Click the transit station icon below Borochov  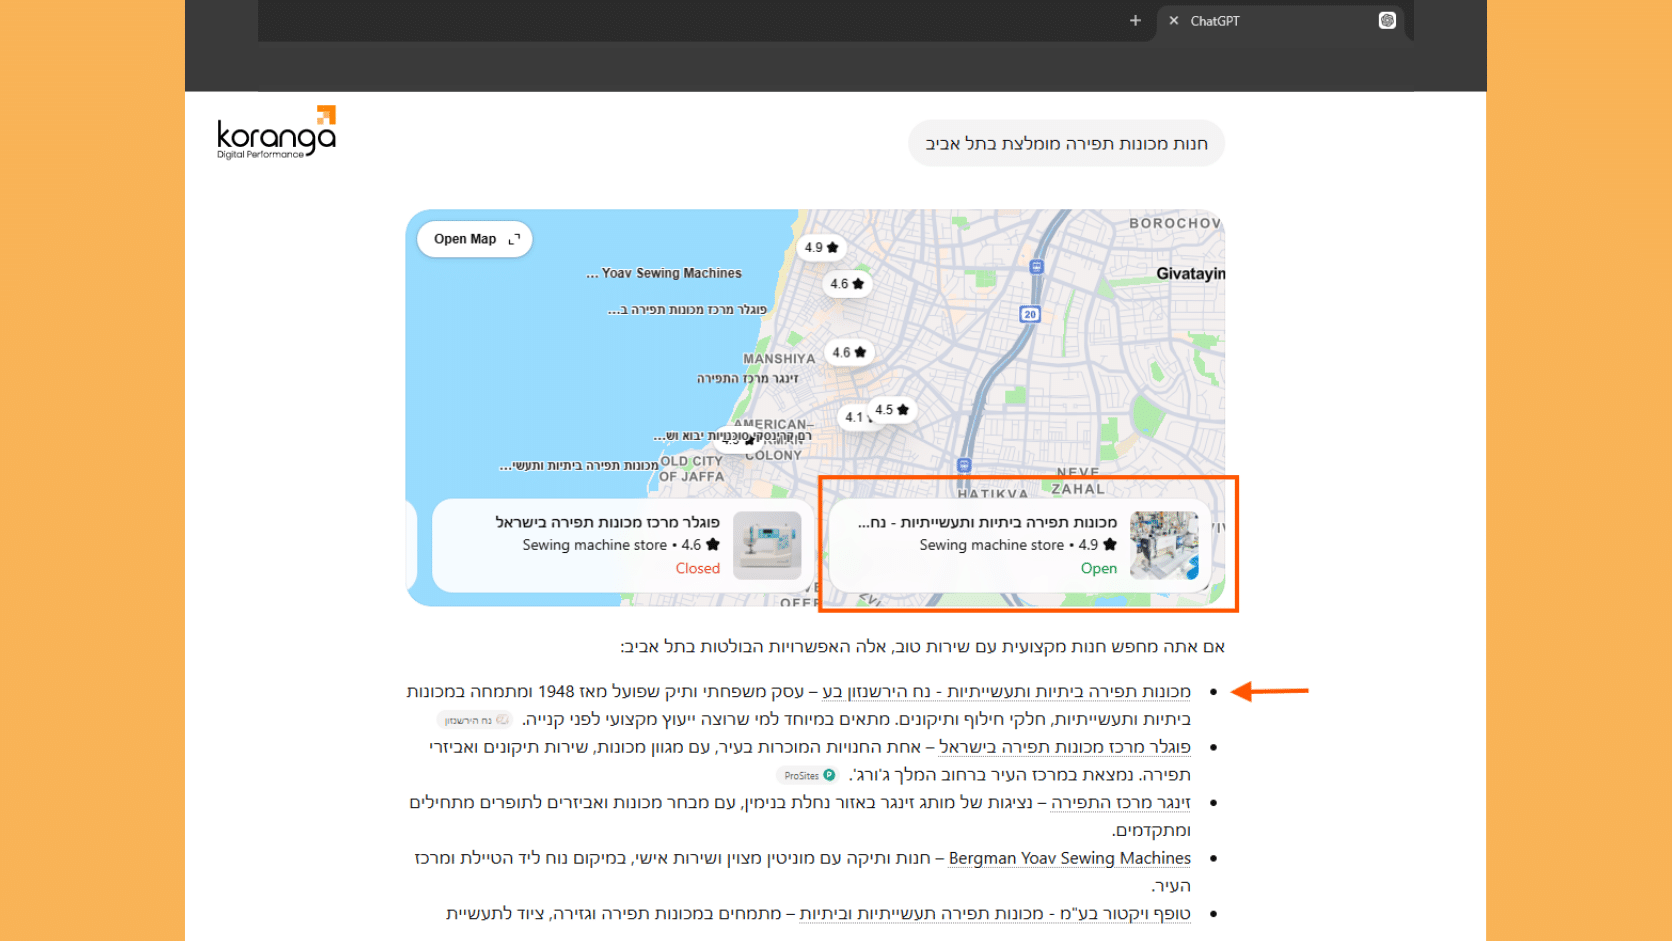tap(1036, 267)
